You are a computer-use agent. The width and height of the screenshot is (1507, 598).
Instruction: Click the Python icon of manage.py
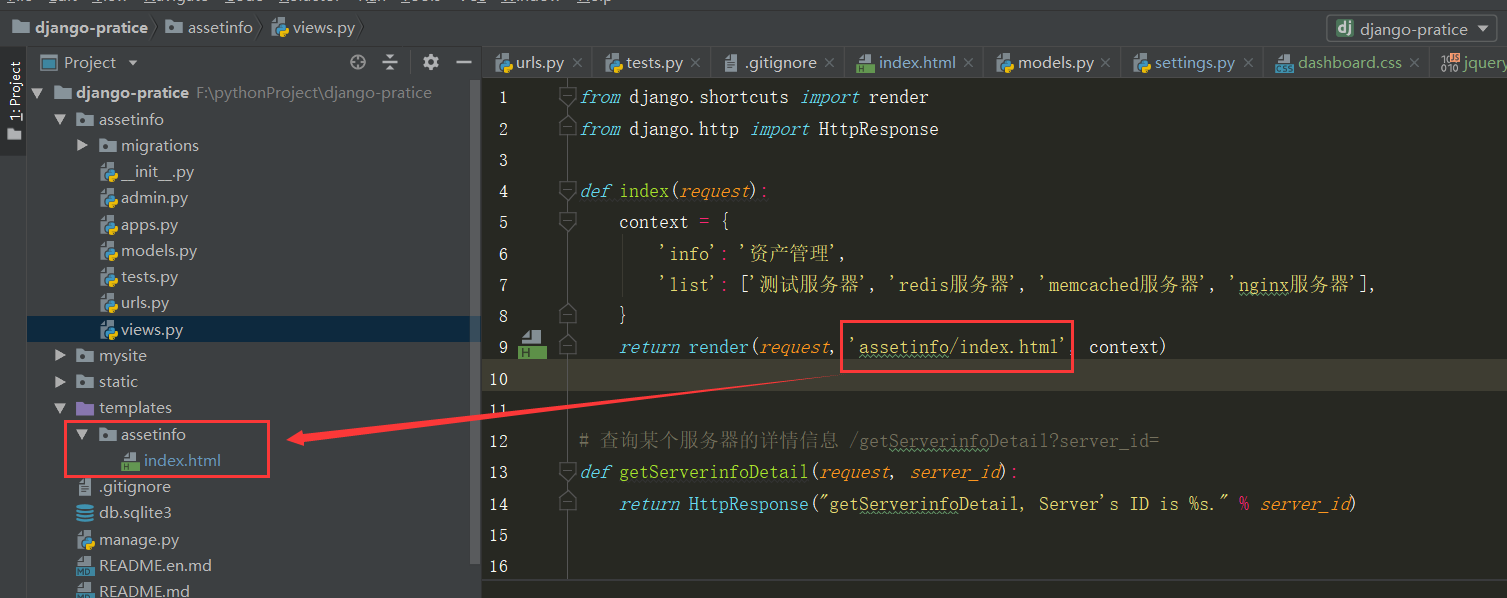point(86,540)
